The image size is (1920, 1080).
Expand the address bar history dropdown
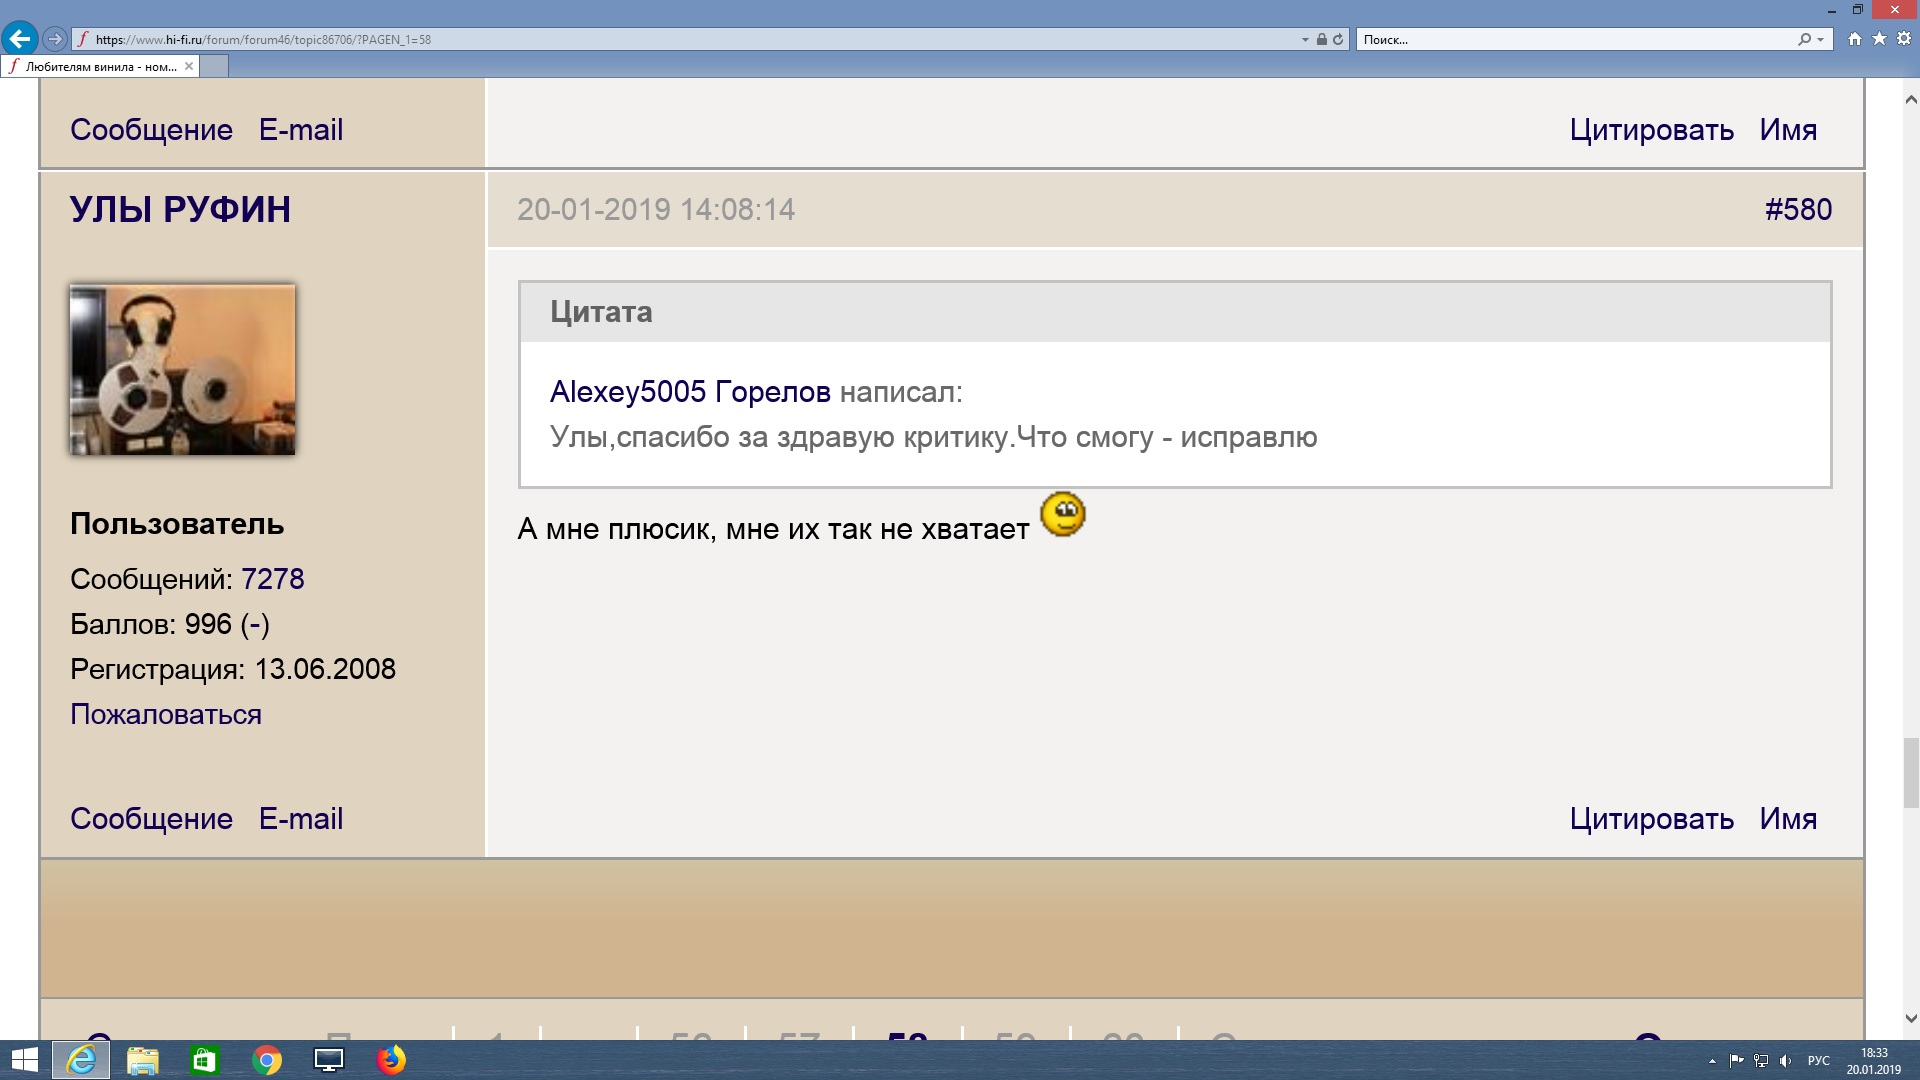[x=1305, y=40]
